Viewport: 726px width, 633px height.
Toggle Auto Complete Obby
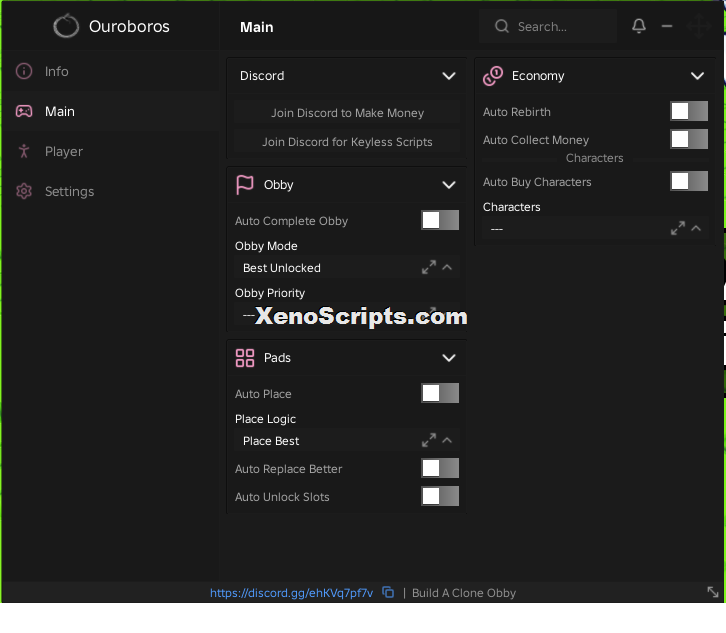440,220
